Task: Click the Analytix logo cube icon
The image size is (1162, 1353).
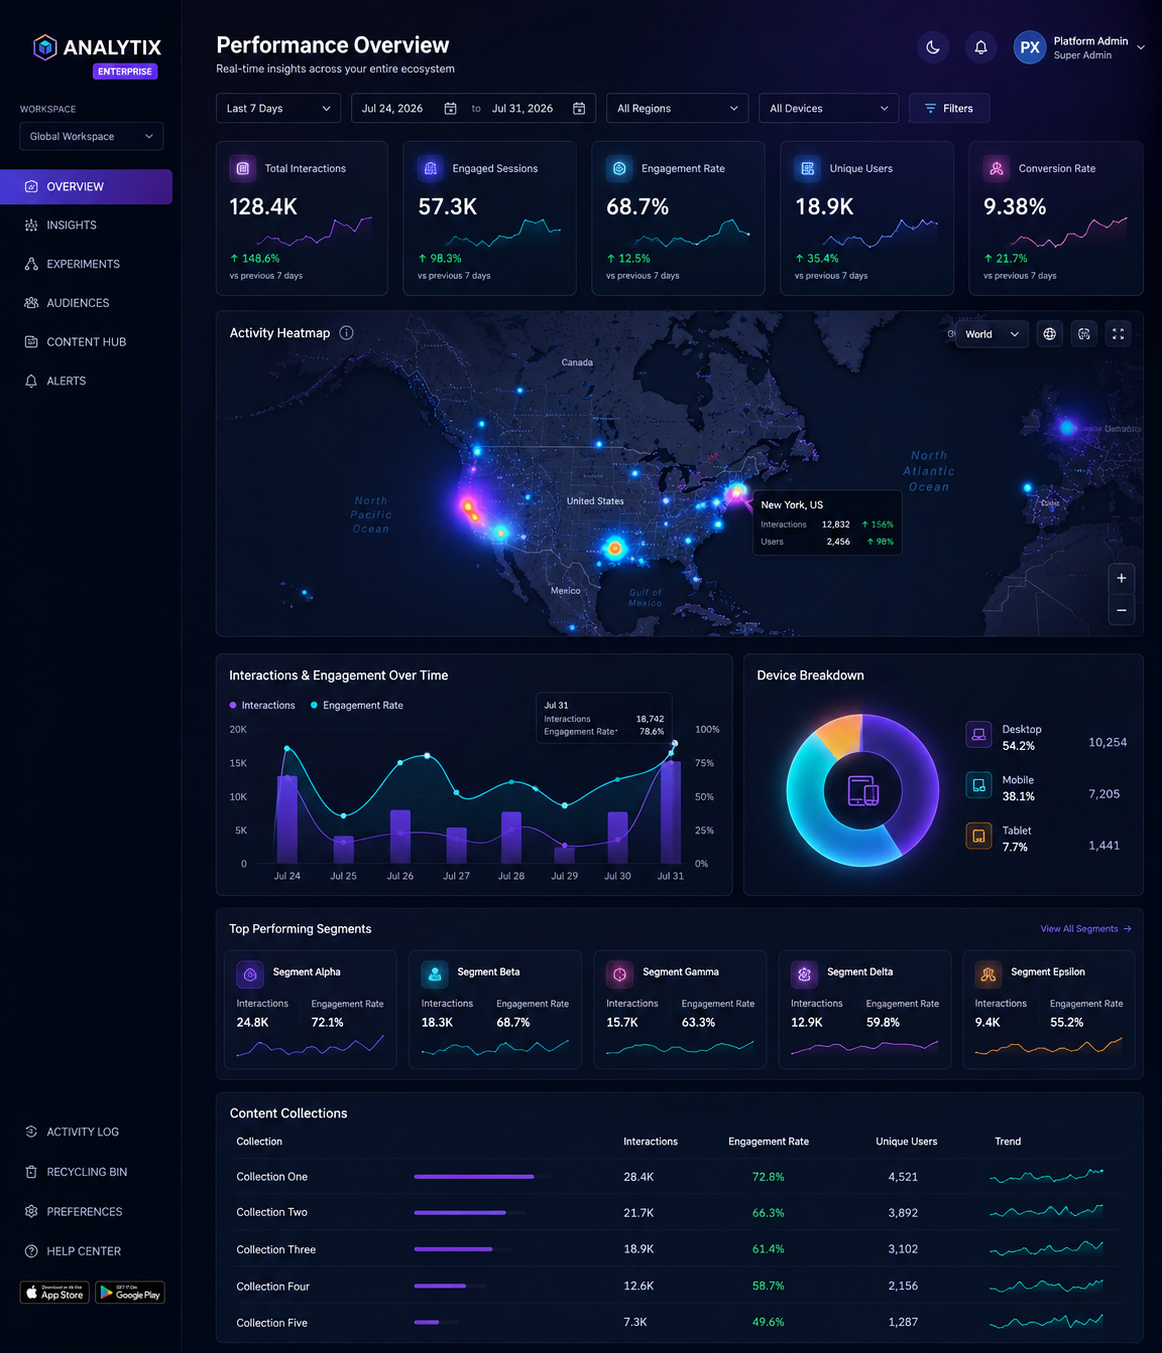Action: click(45, 47)
